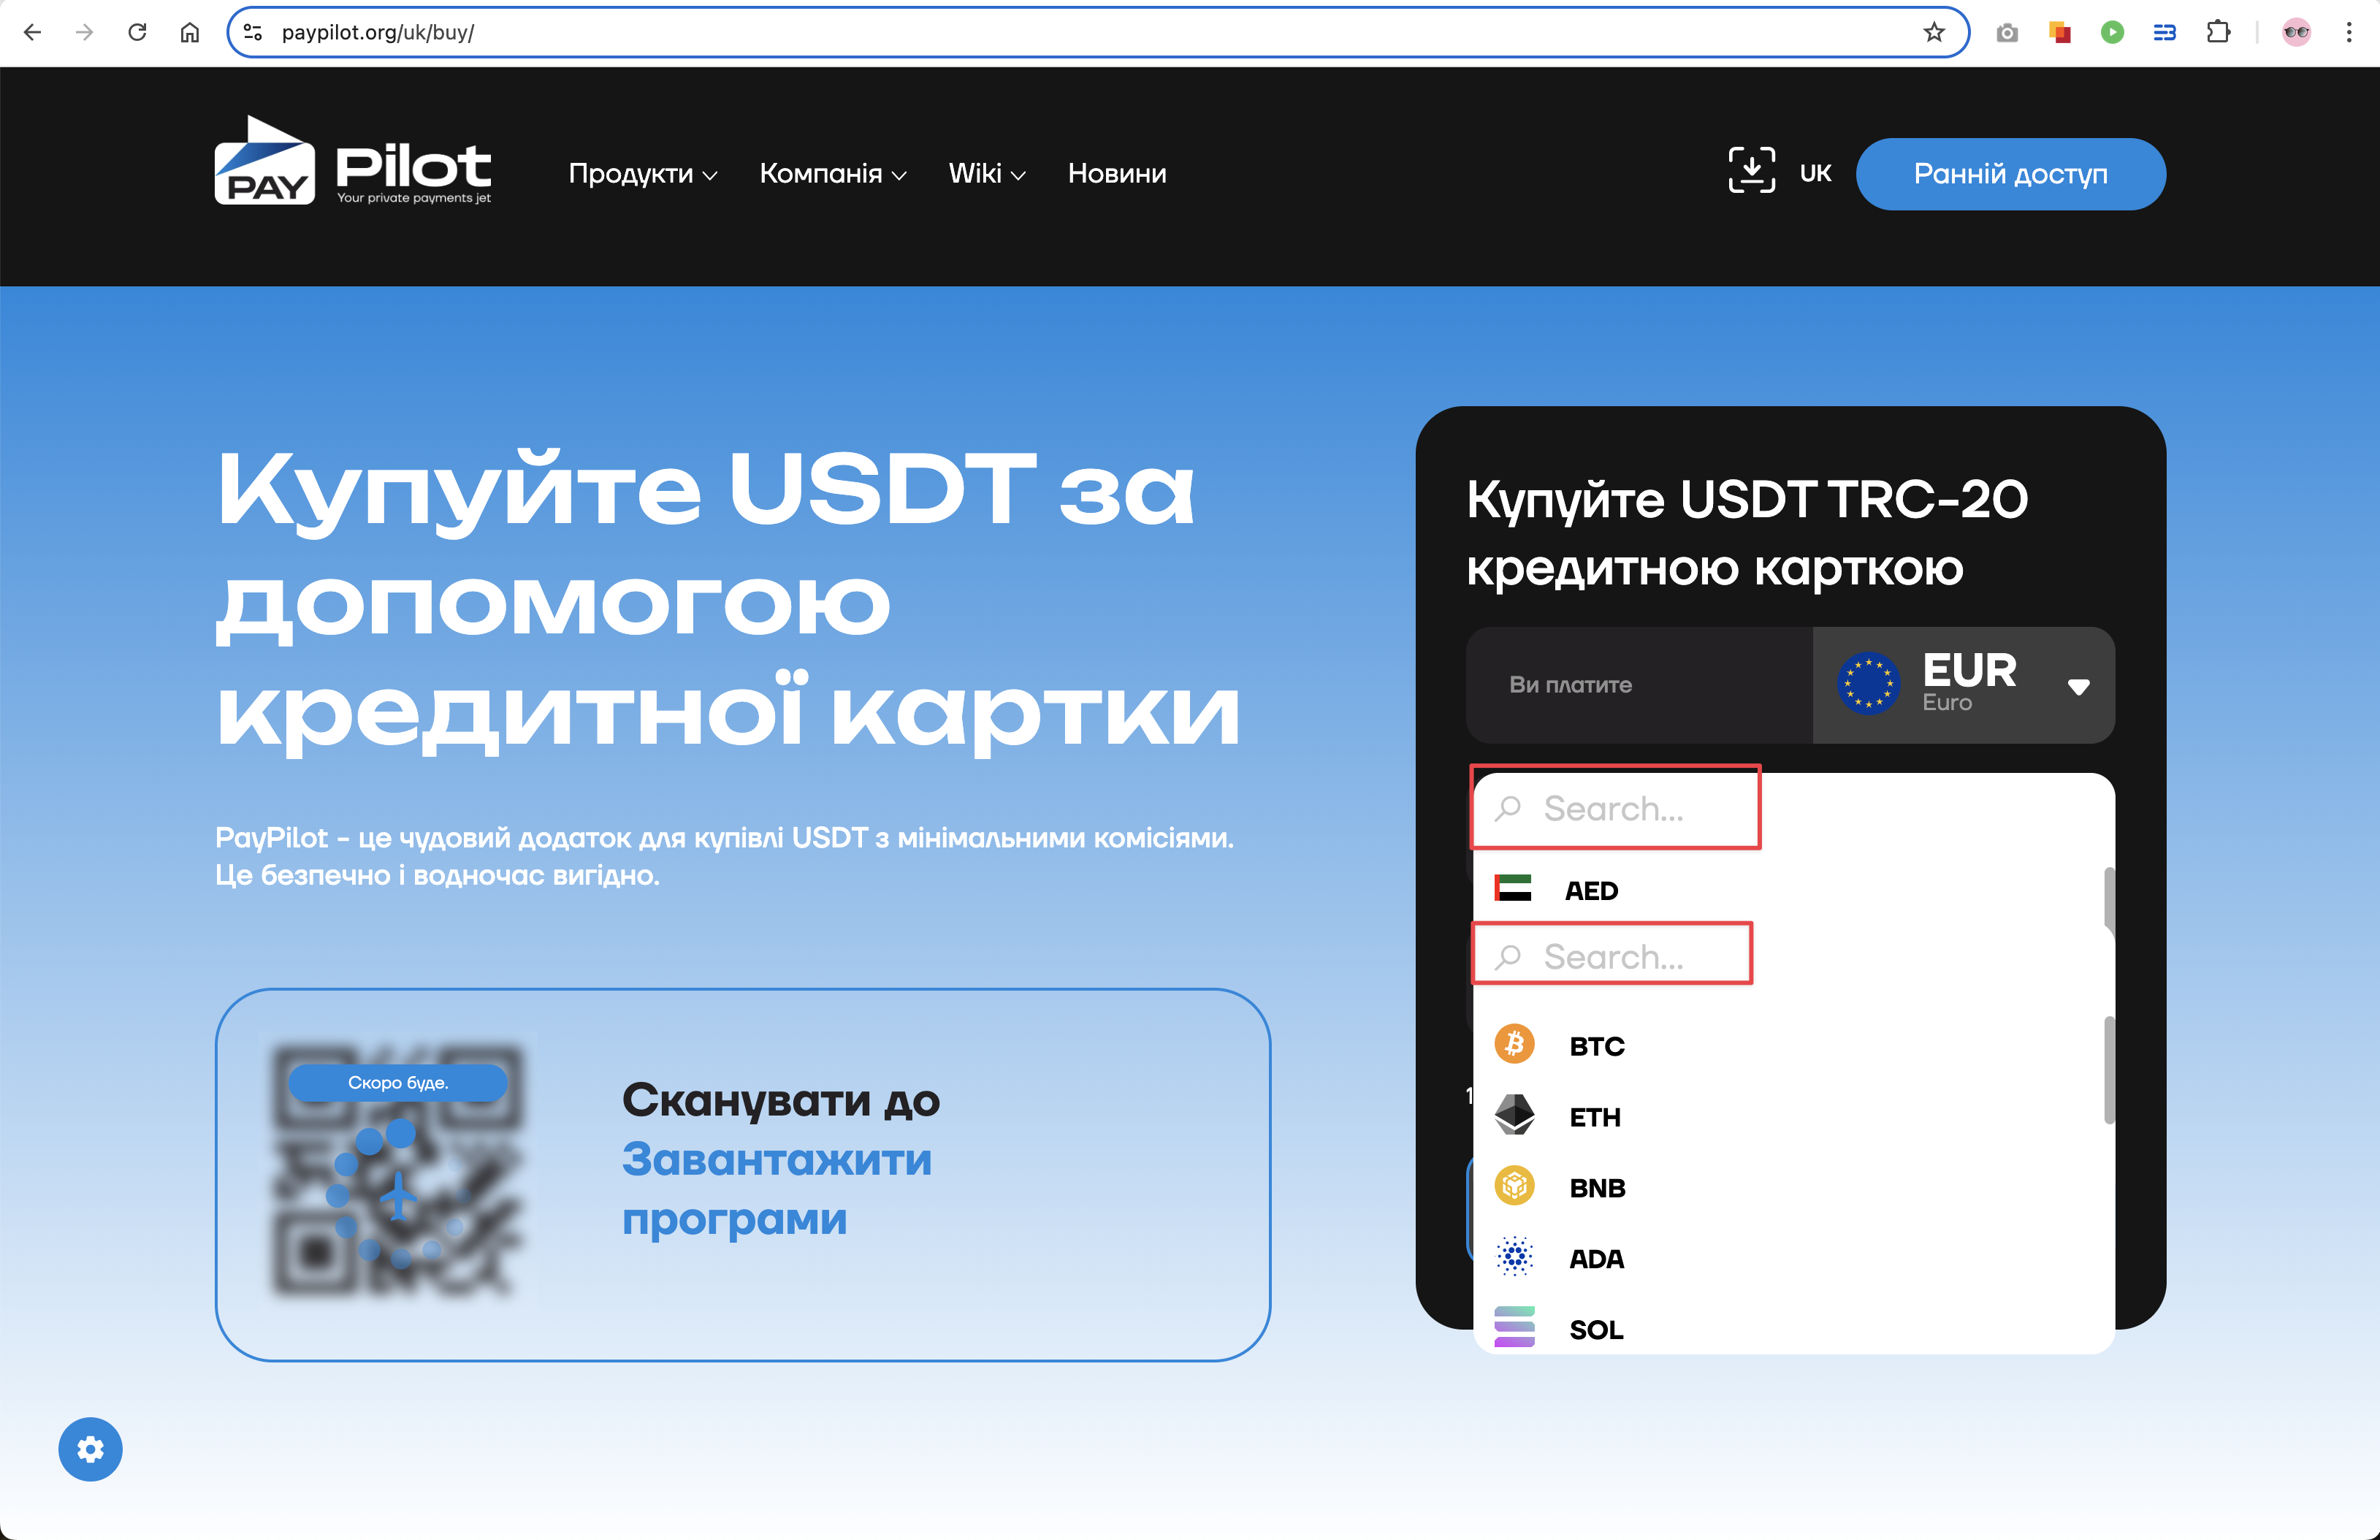Click the blue settings gear button
Screen dimensions: 2380x1540
[x=90, y=1449]
